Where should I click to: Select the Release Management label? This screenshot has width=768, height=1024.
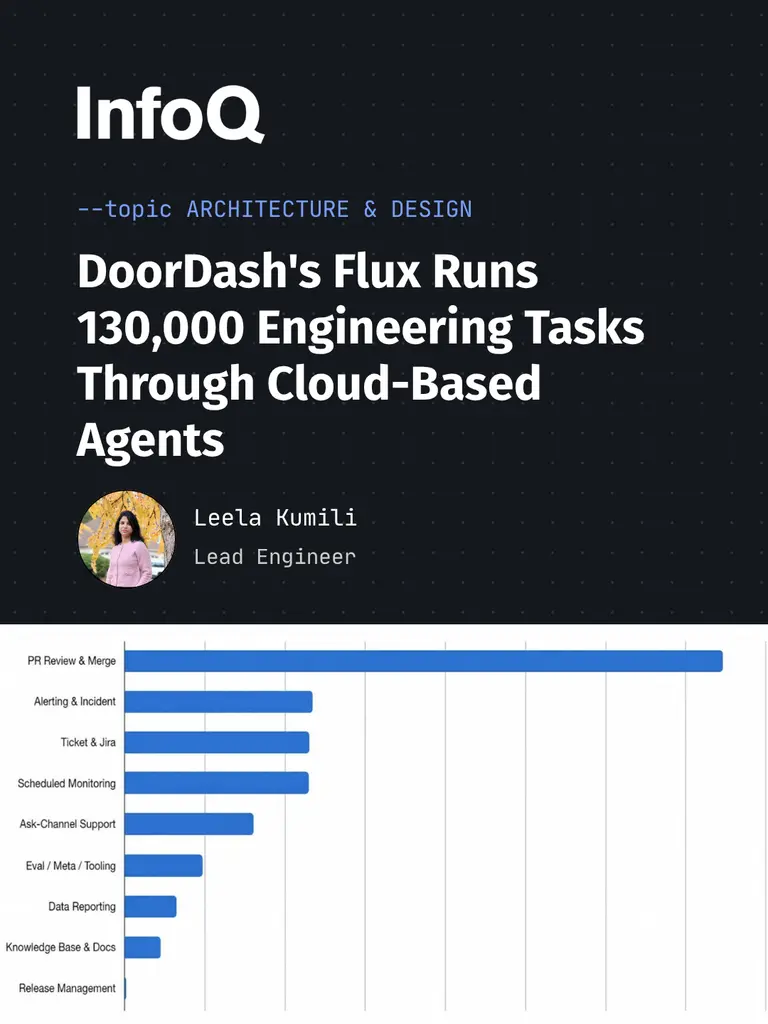click(67, 988)
